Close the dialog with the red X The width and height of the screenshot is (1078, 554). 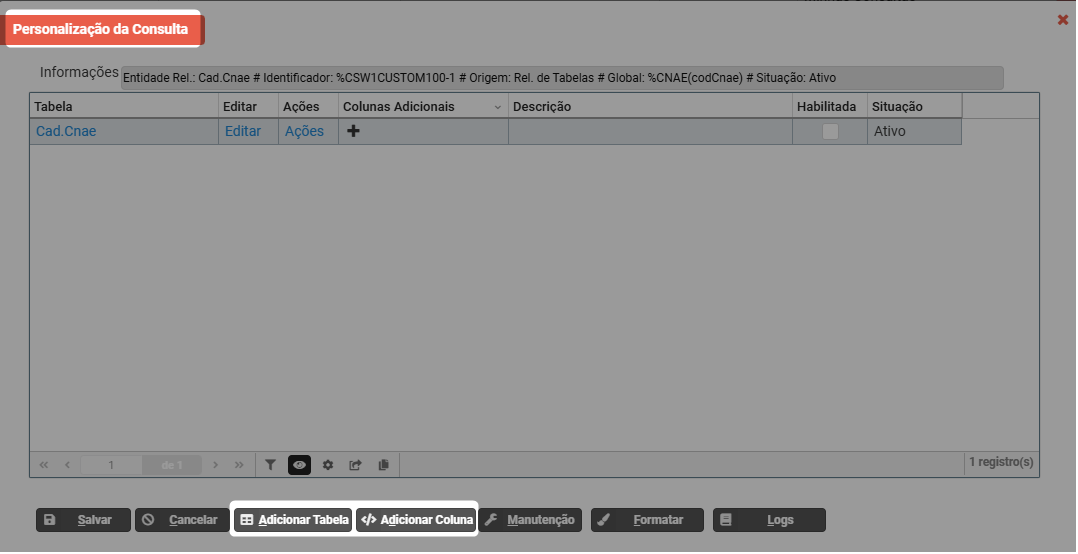pyautogui.click(x=1062, y=20)
